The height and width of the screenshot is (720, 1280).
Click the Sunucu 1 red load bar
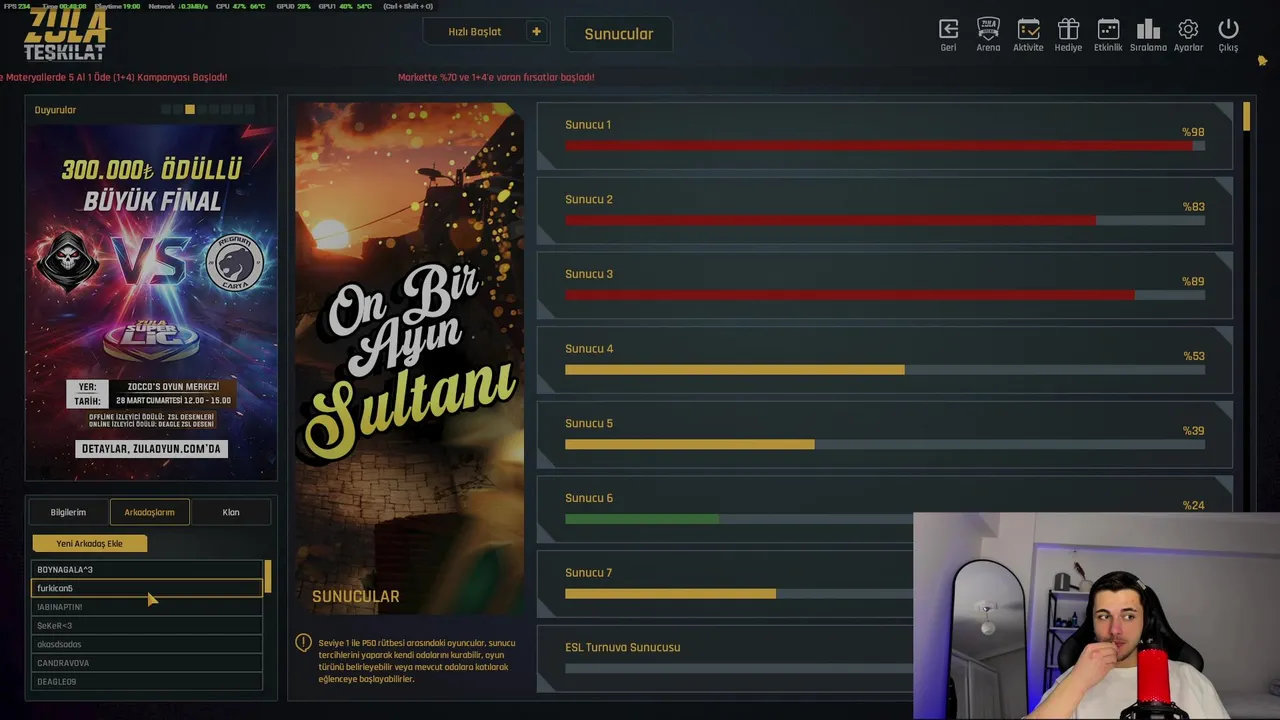pyautogui.click(x=878, y=146)
